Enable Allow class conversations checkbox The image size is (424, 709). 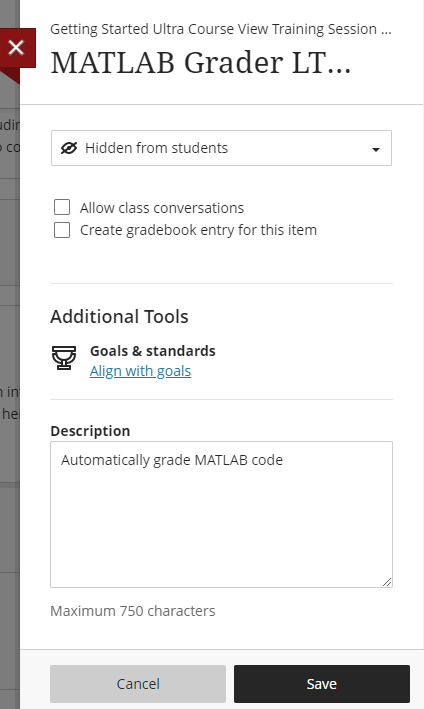tap(62, 207)
